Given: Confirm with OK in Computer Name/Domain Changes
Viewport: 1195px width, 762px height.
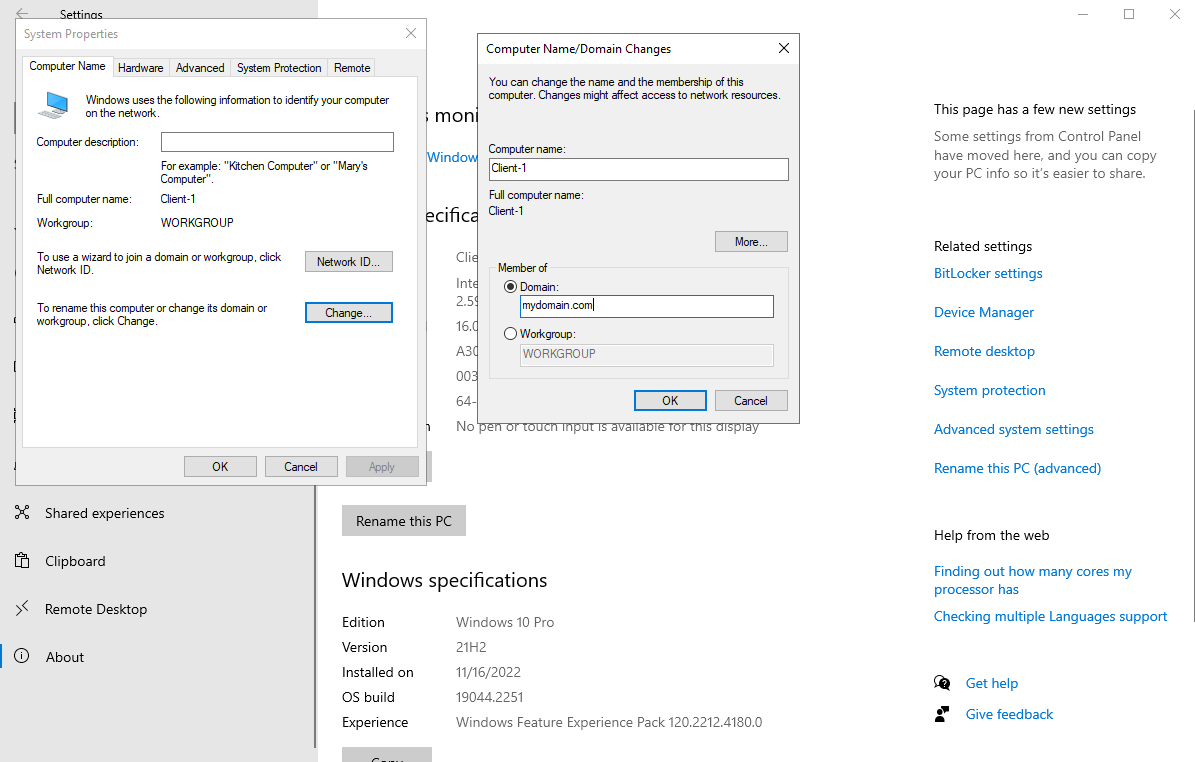Looking at the screenshot, I should [670, 401].
